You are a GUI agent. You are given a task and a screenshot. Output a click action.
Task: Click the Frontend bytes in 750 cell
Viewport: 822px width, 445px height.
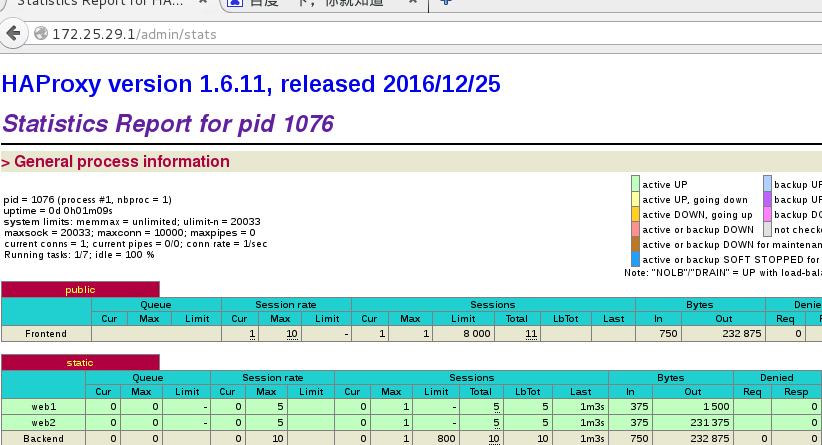click(x=658, y=334)
